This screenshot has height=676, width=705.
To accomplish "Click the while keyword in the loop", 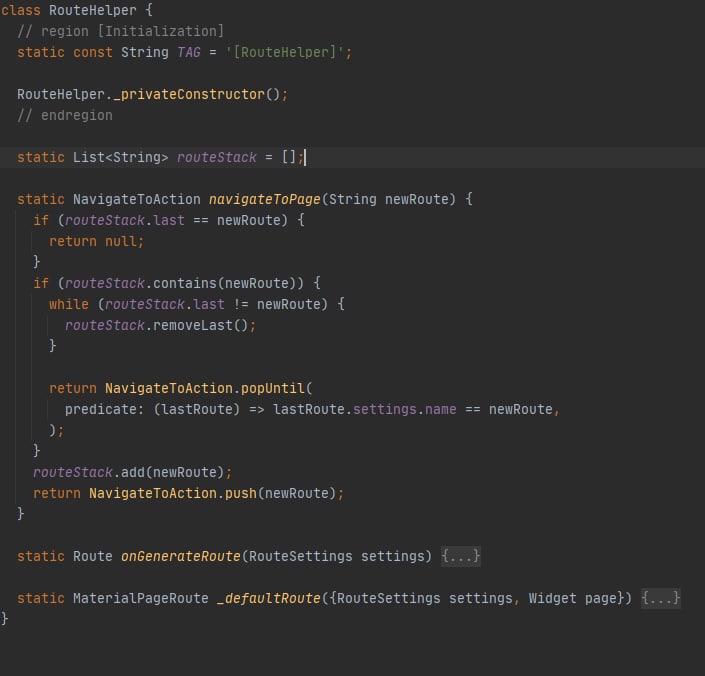I will coord(69,305).
